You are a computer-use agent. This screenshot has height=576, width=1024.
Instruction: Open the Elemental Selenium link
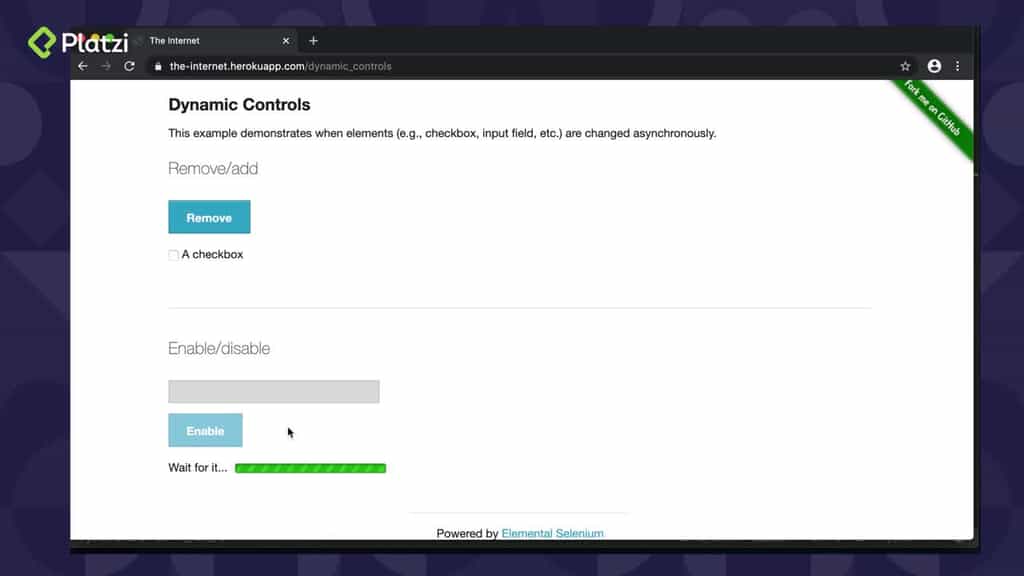coord(552,533)
